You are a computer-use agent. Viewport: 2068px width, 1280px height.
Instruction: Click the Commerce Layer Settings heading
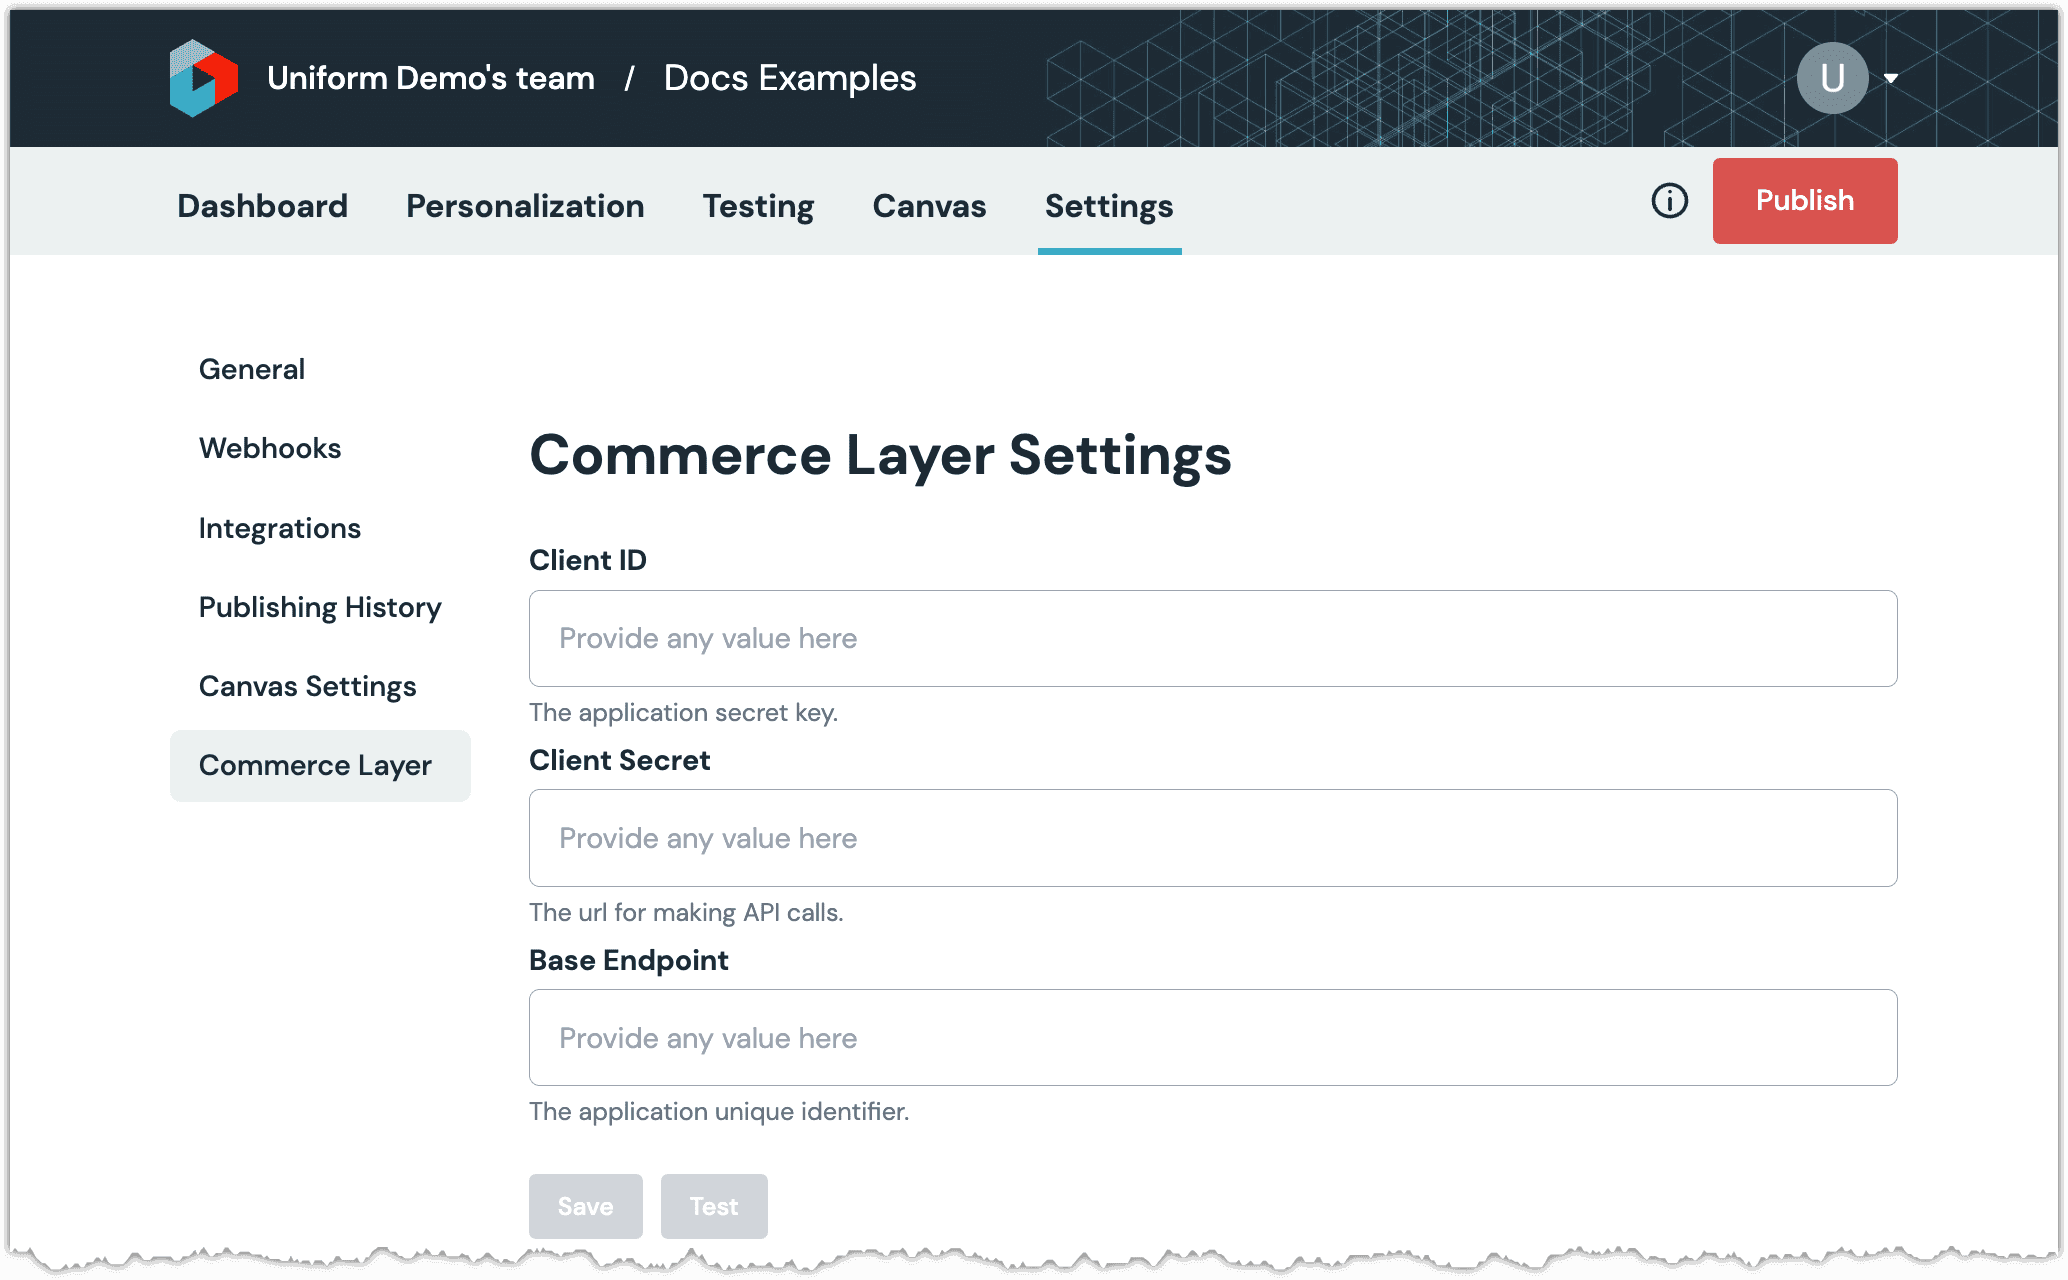coord(881,456)
